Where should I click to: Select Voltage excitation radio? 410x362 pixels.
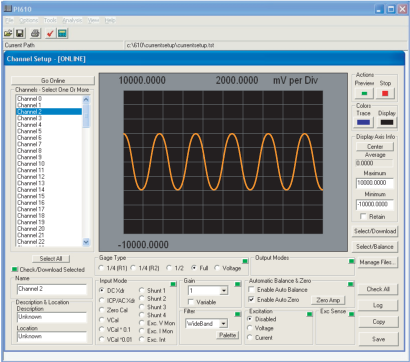click(x=260, y=328)
